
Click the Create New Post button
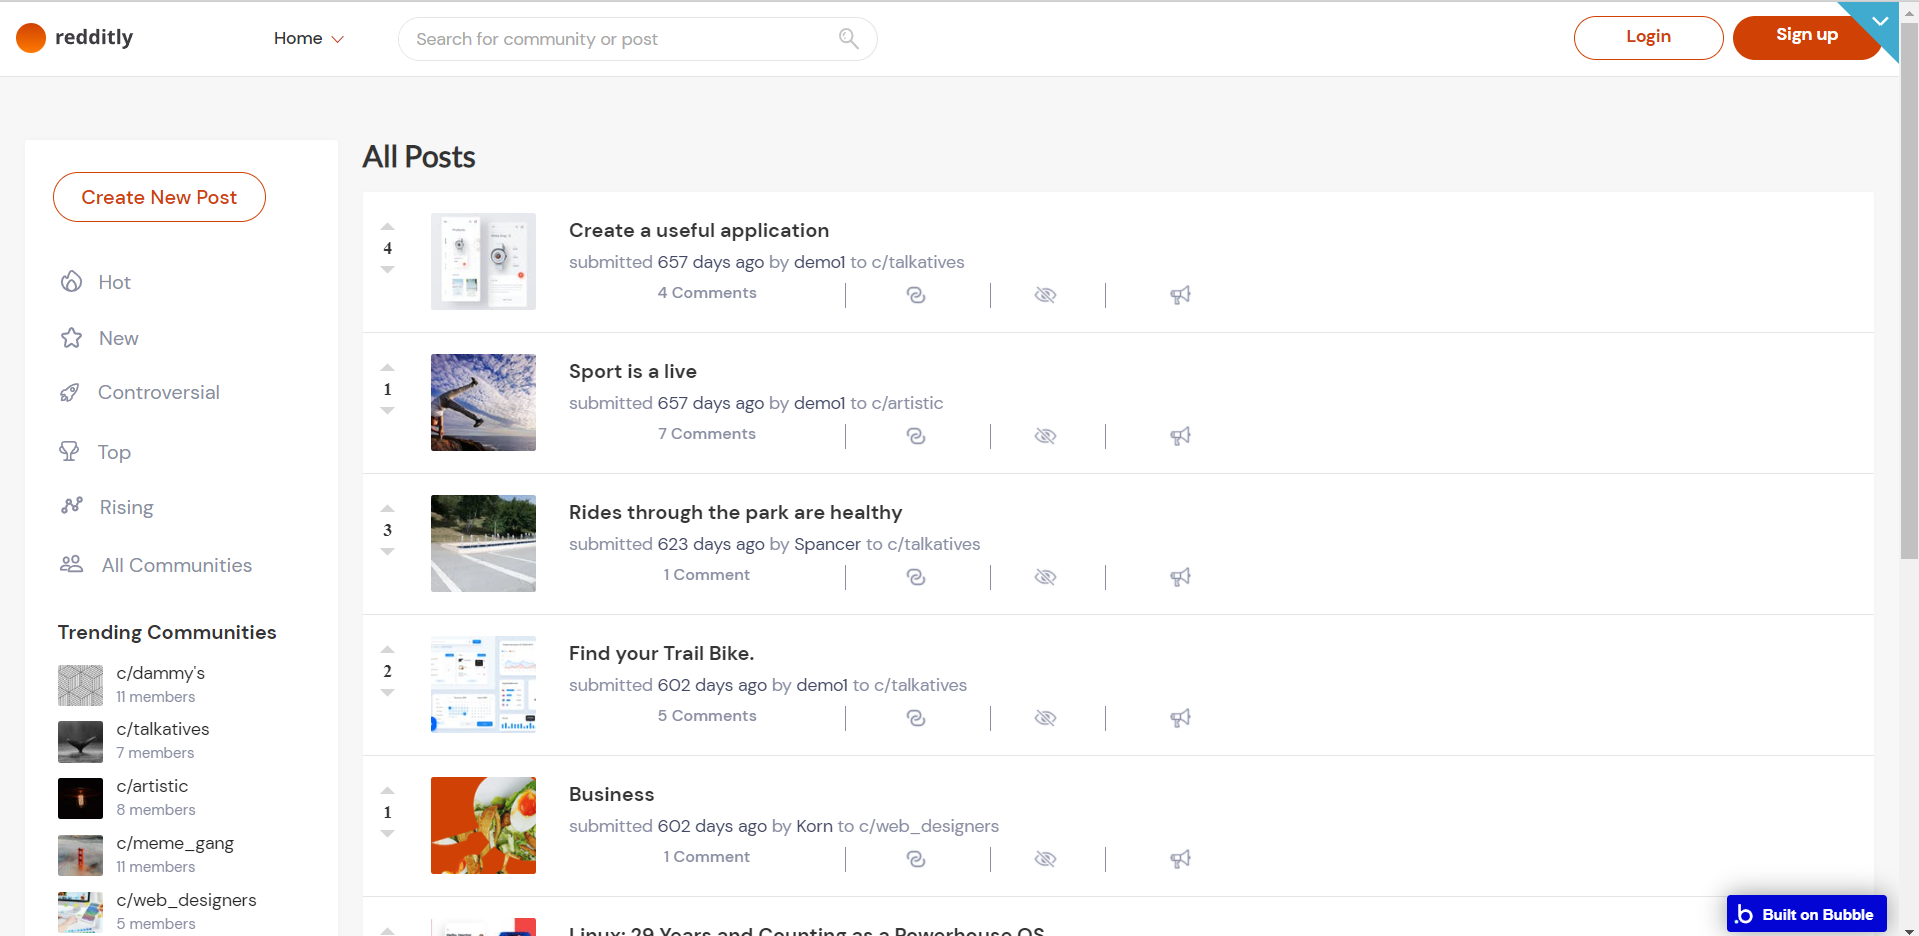pos(159,197)
